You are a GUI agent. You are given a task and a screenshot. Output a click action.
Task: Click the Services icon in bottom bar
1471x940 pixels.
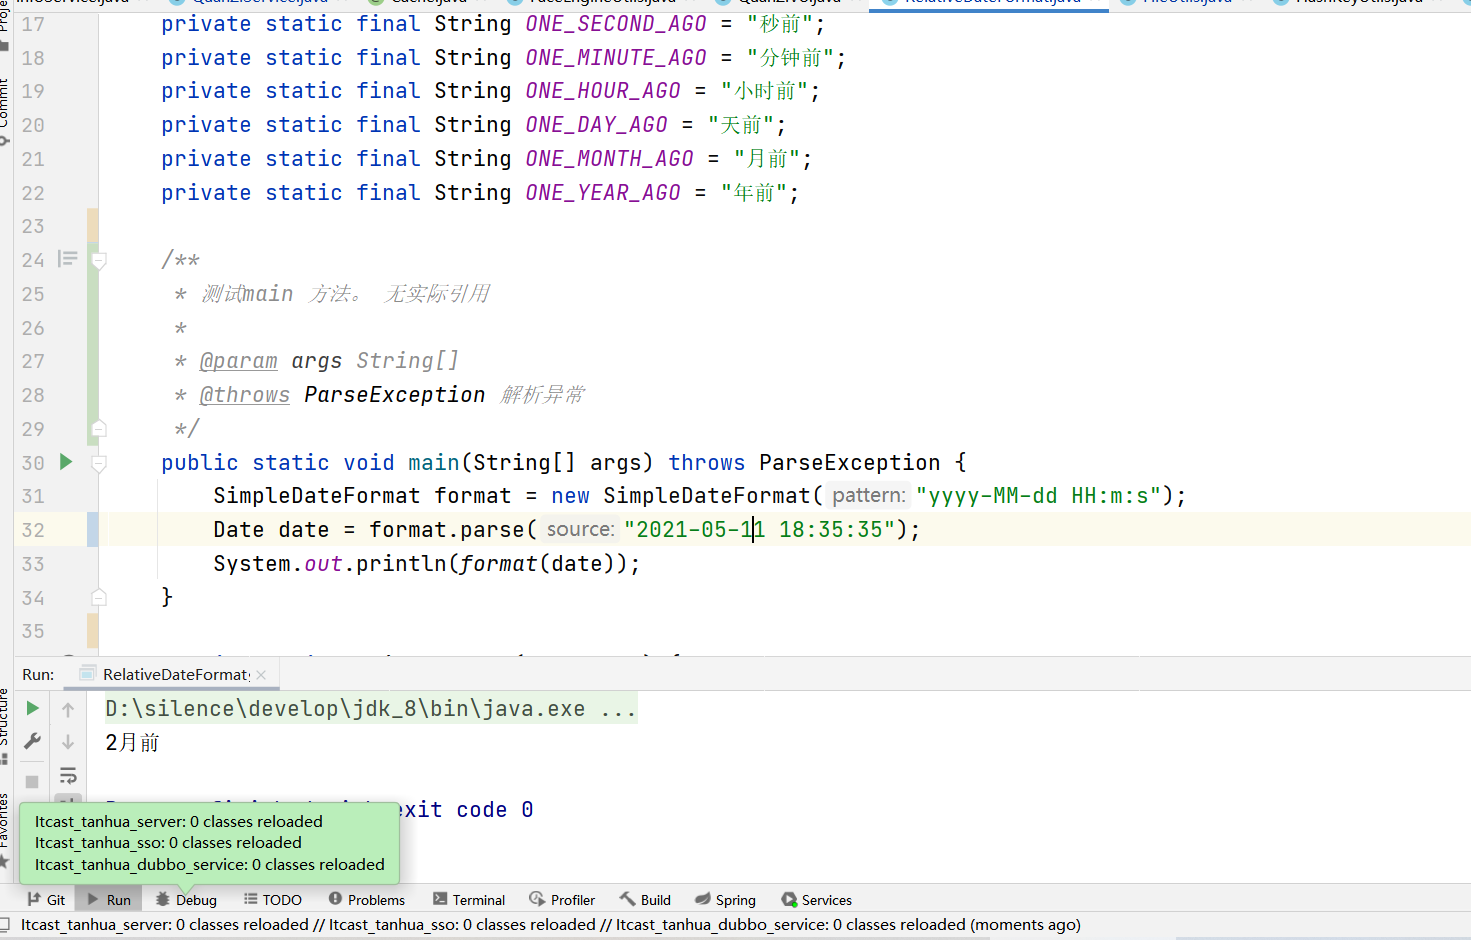click(789, 899)
